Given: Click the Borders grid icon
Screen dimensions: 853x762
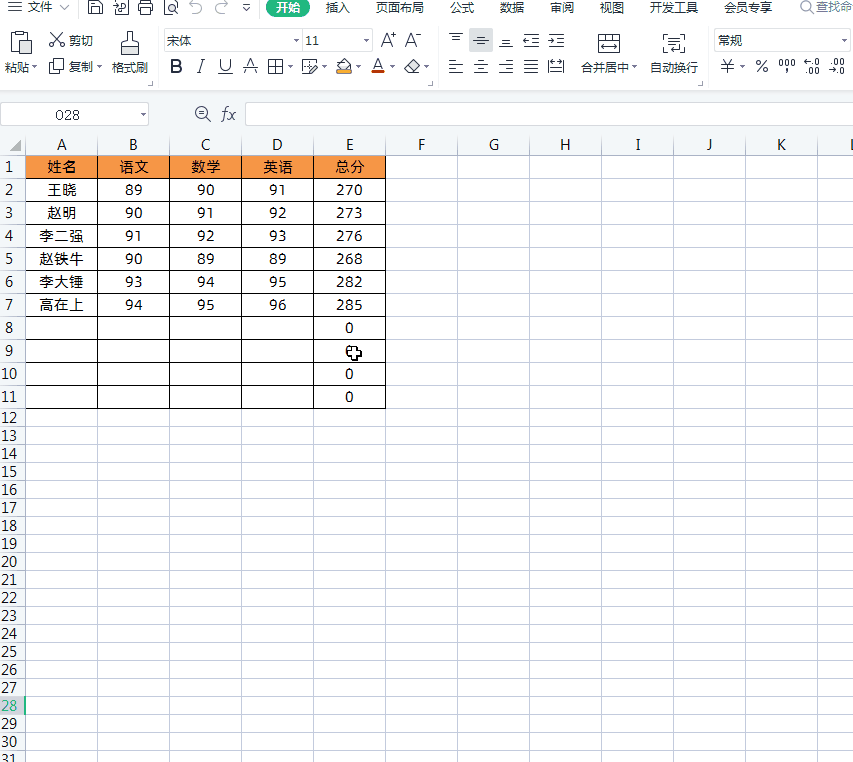Looking at the screenshot, I should pos(276,66).
